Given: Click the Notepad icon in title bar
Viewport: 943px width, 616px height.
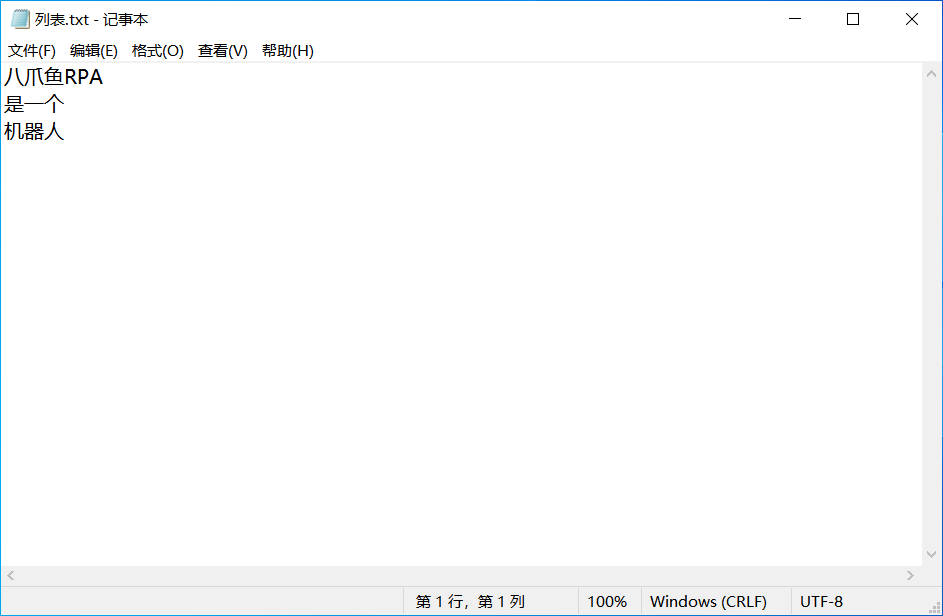Looking at the screenshot, I should (20, 19).
